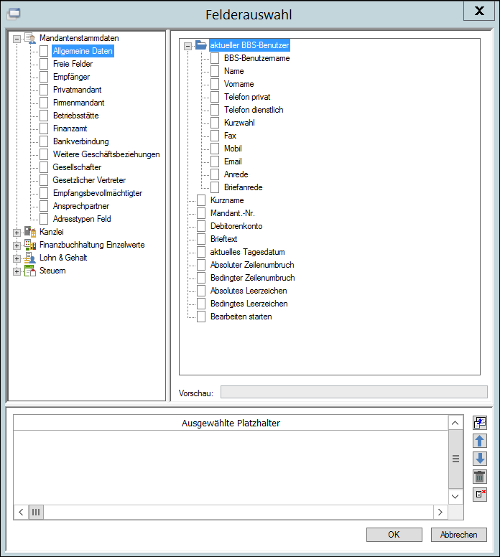Select the Adresstypen Feld entry
The image size is (500, 557).
[82, 219]
